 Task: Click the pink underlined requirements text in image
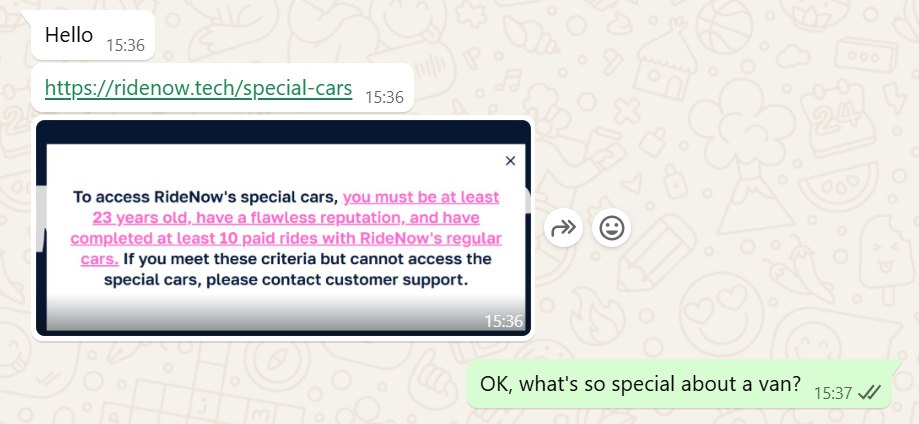(286, 228)
